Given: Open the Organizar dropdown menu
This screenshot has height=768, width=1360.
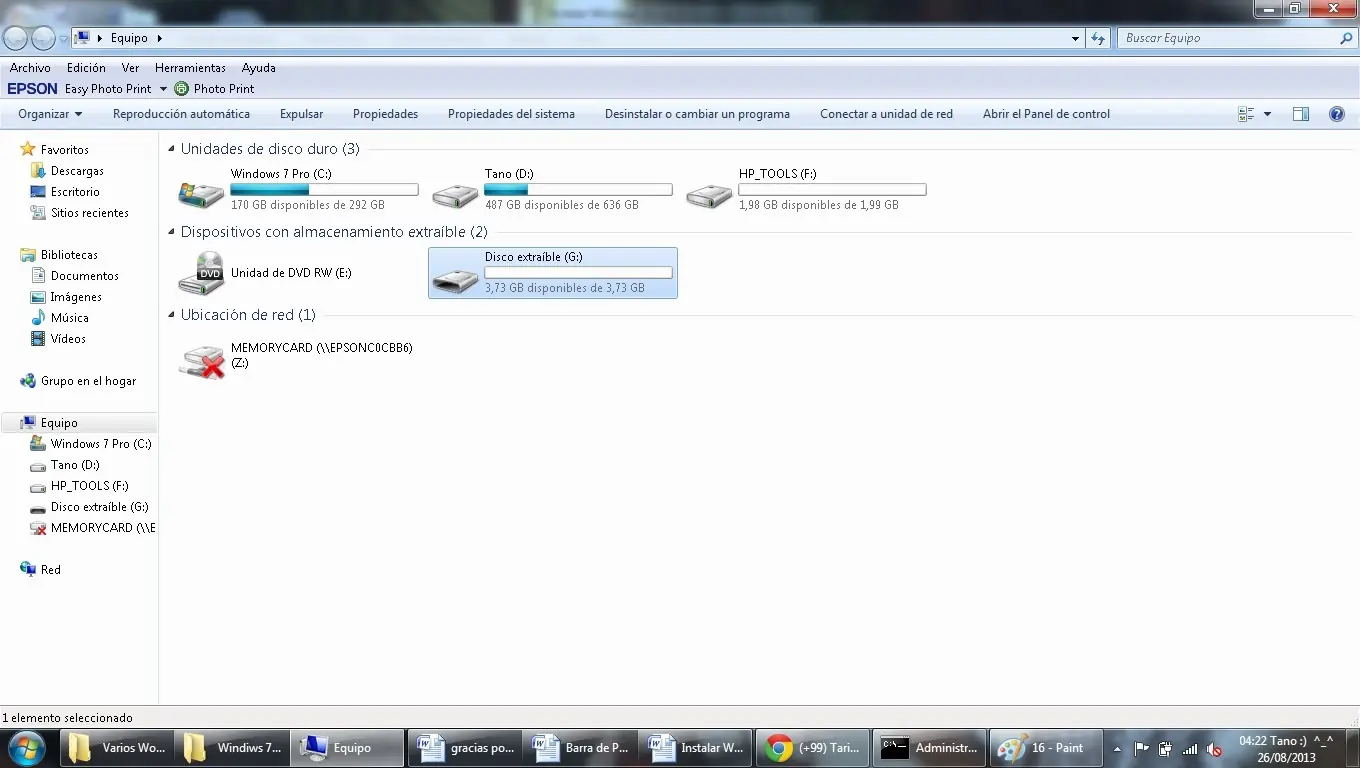Looking at the screenshot, I should click(x=50, y=114).
